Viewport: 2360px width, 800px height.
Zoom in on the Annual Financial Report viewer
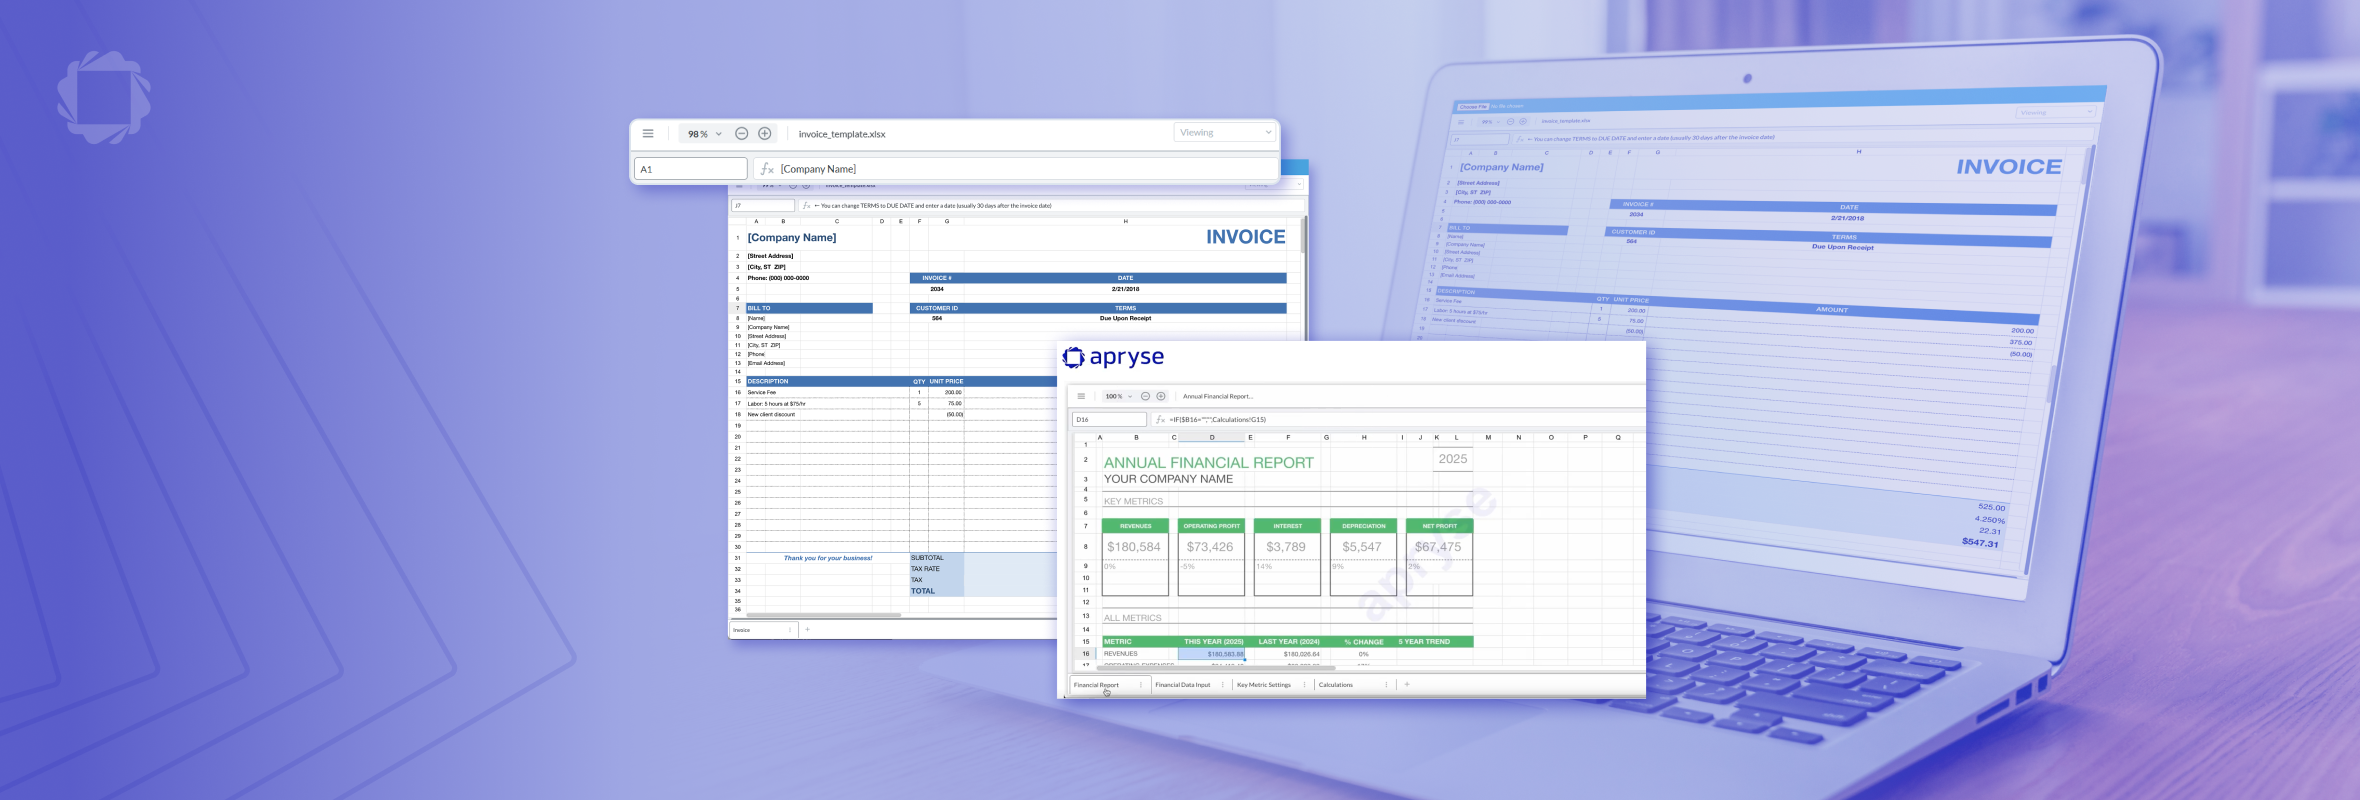[1161, 396]
